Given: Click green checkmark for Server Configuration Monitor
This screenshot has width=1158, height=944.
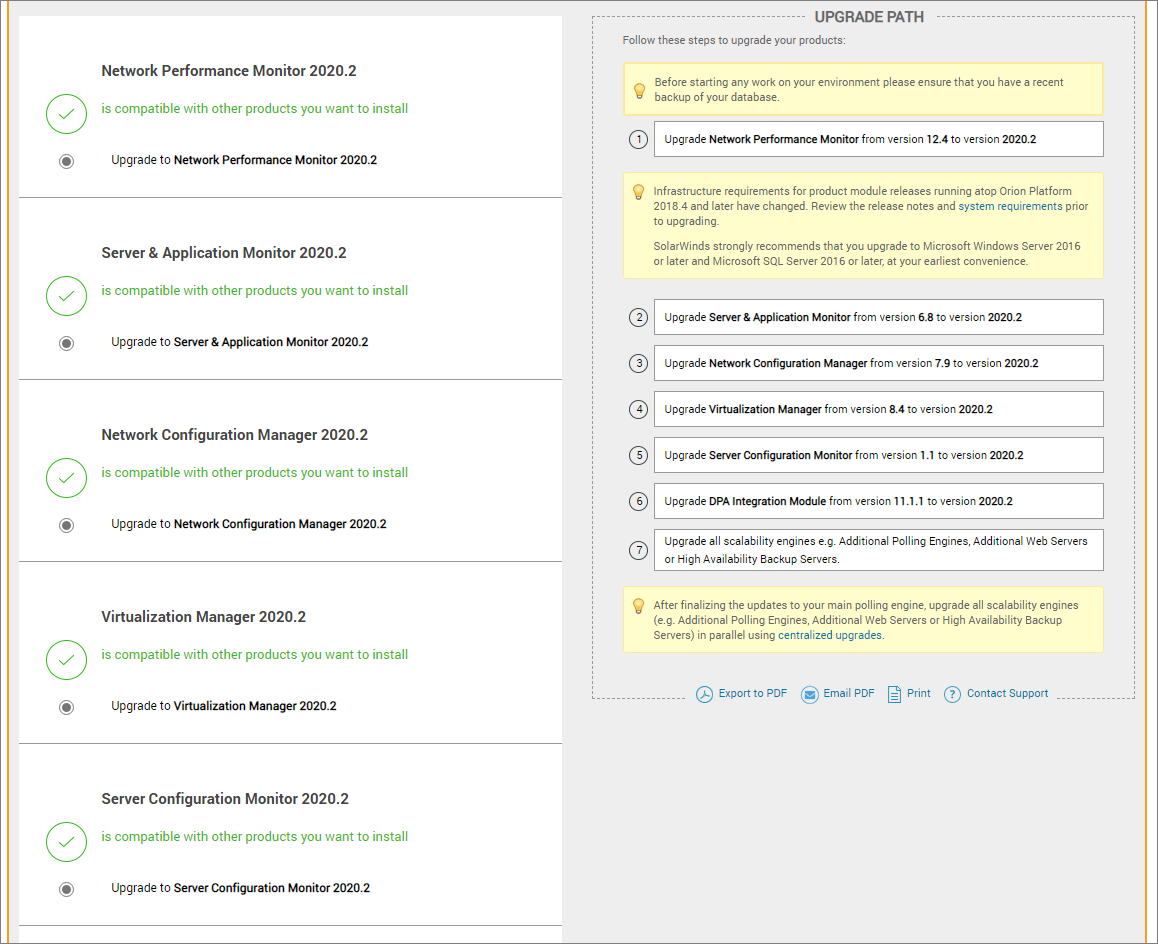Looking at the screenshot, I should [x=66, y=842].
